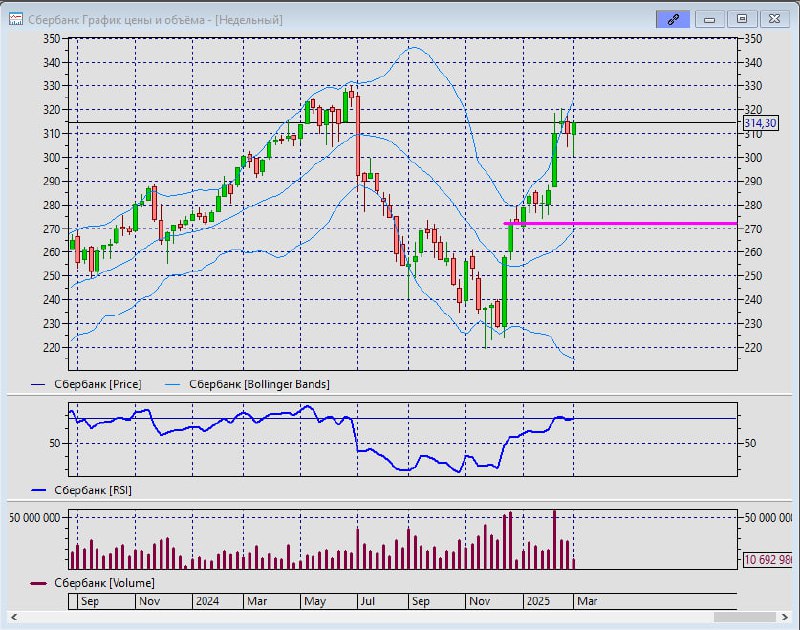The width and height of the screenshot is (800, 630).
Task: Click the 2025 year label on time axis
Action: (x=538, y=601)
